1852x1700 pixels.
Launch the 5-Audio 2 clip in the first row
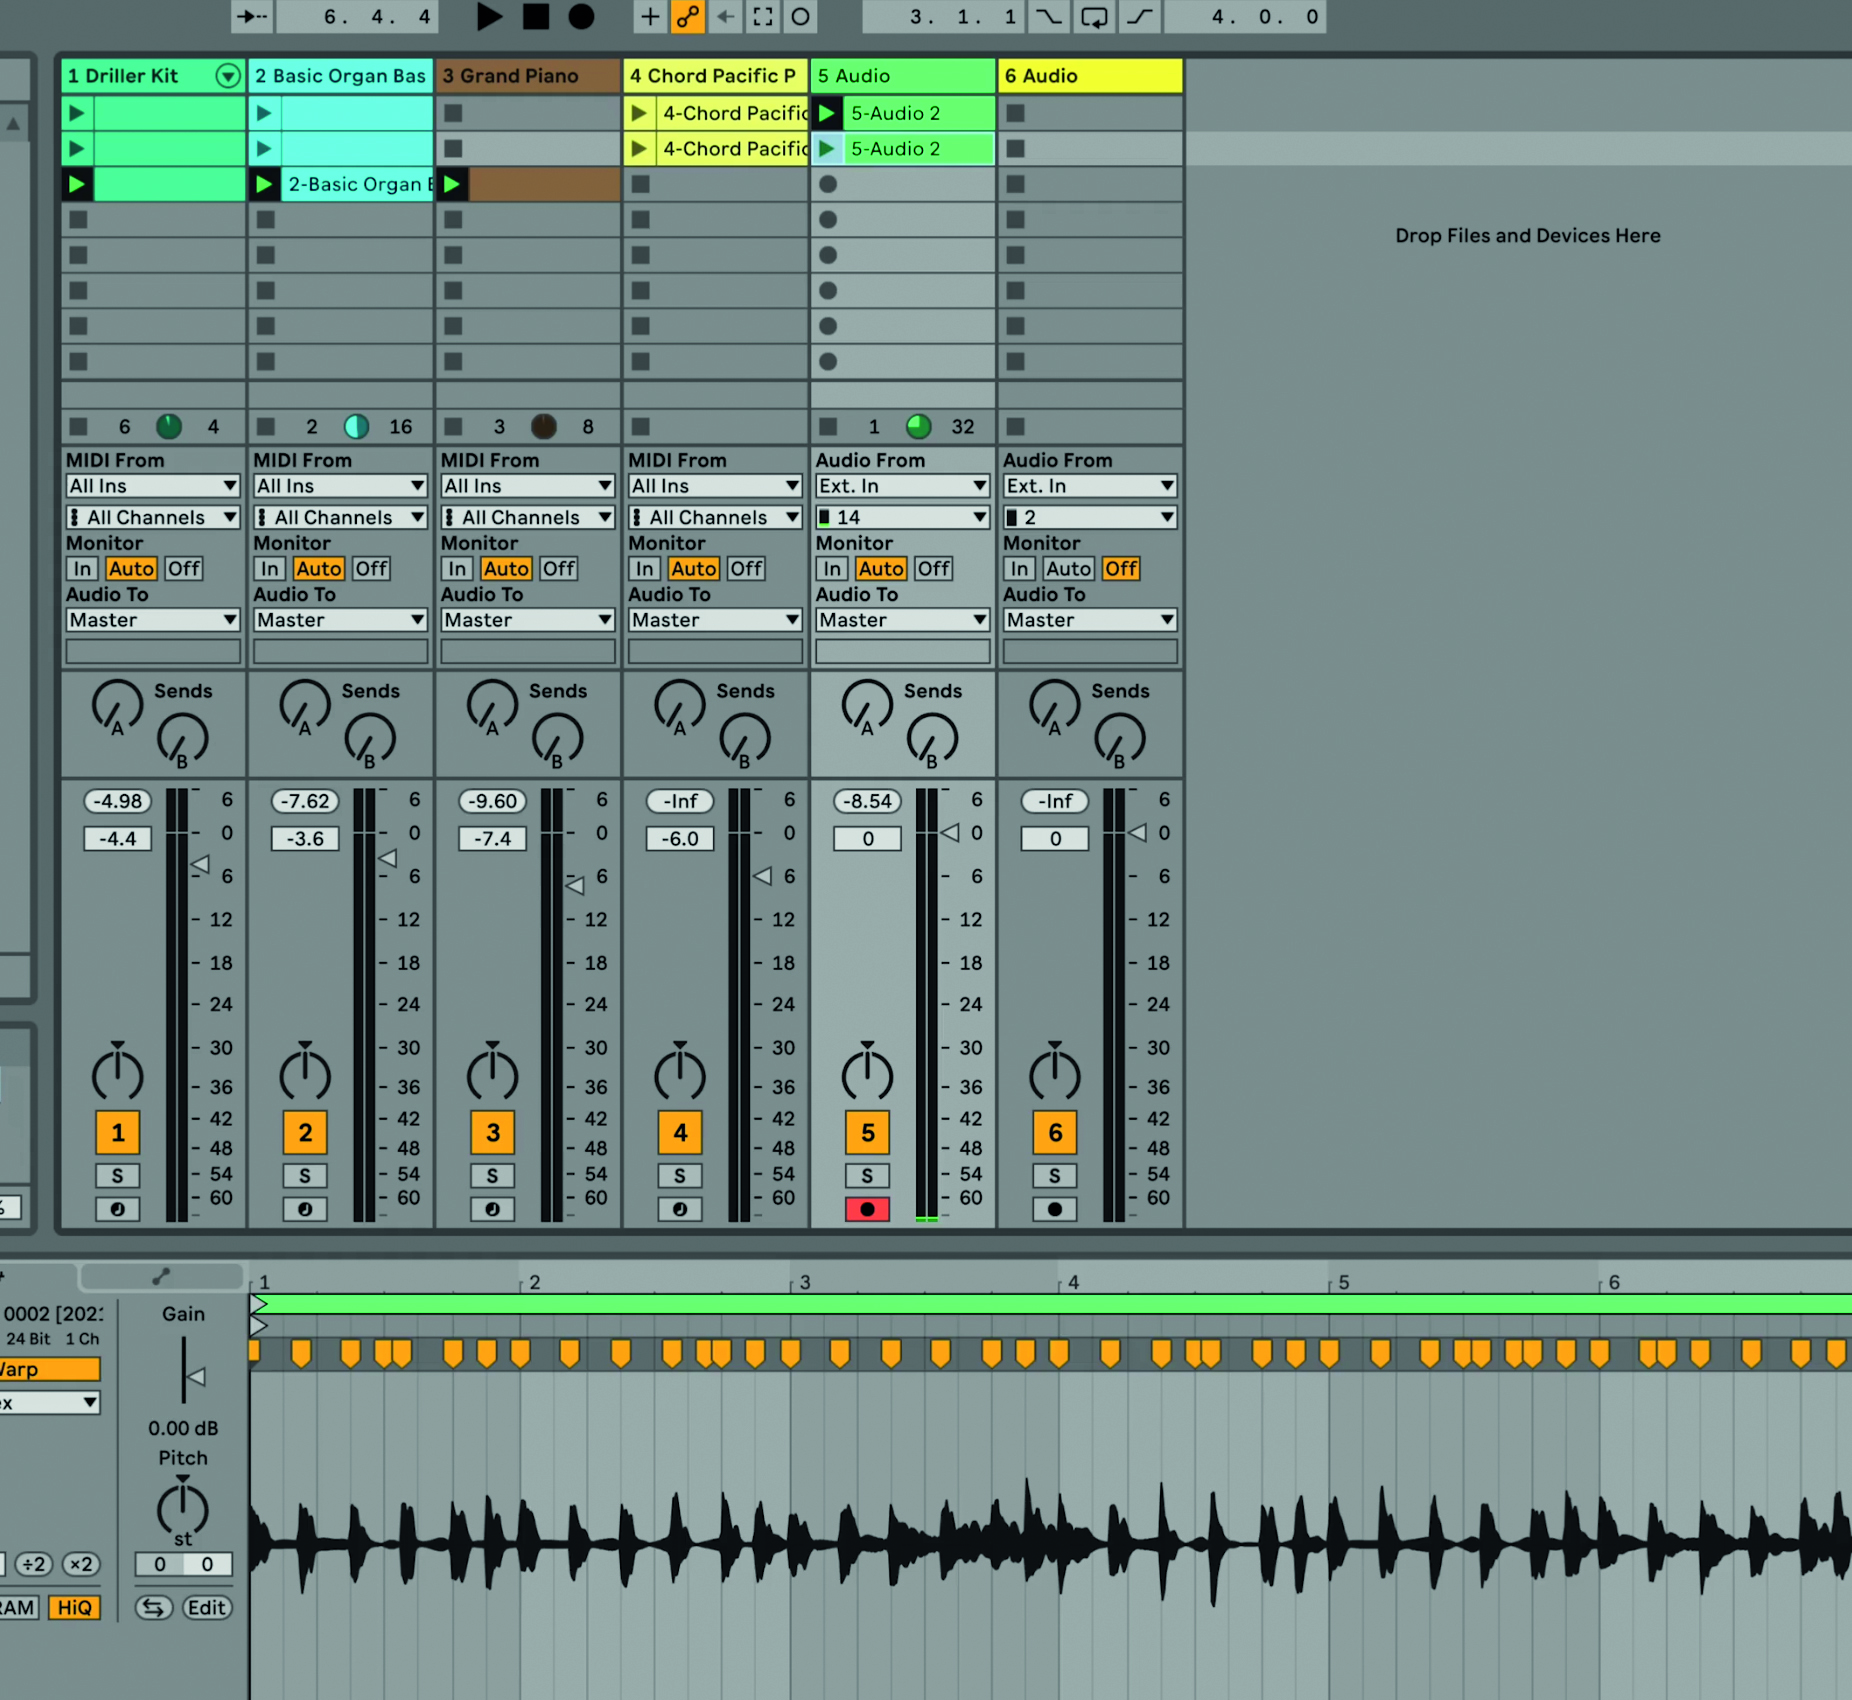[x=827, y=113]
